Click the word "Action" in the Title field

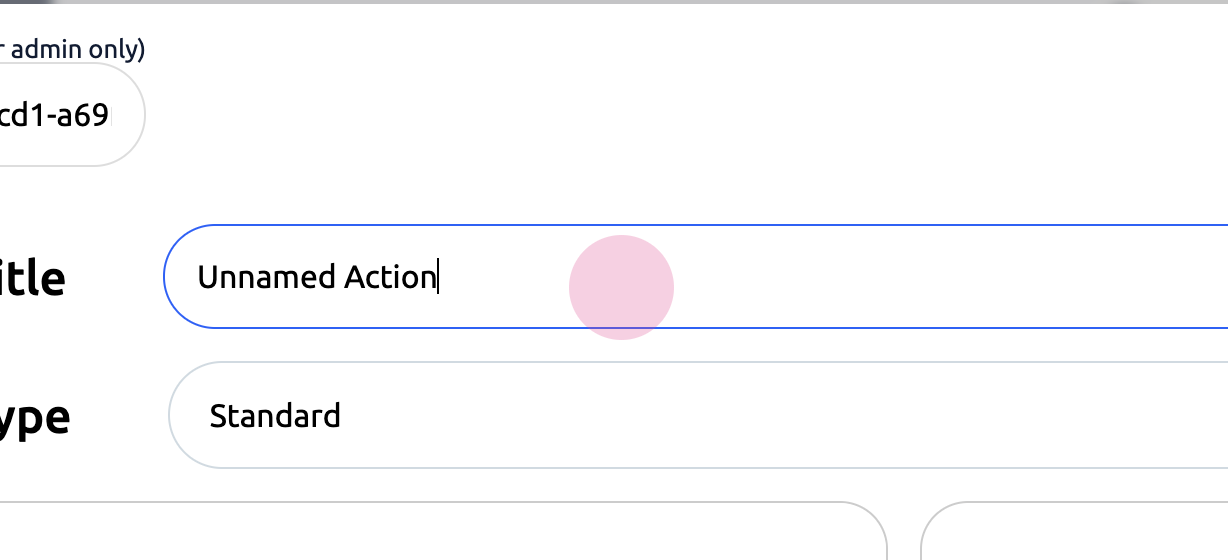[x=390, y=277]
